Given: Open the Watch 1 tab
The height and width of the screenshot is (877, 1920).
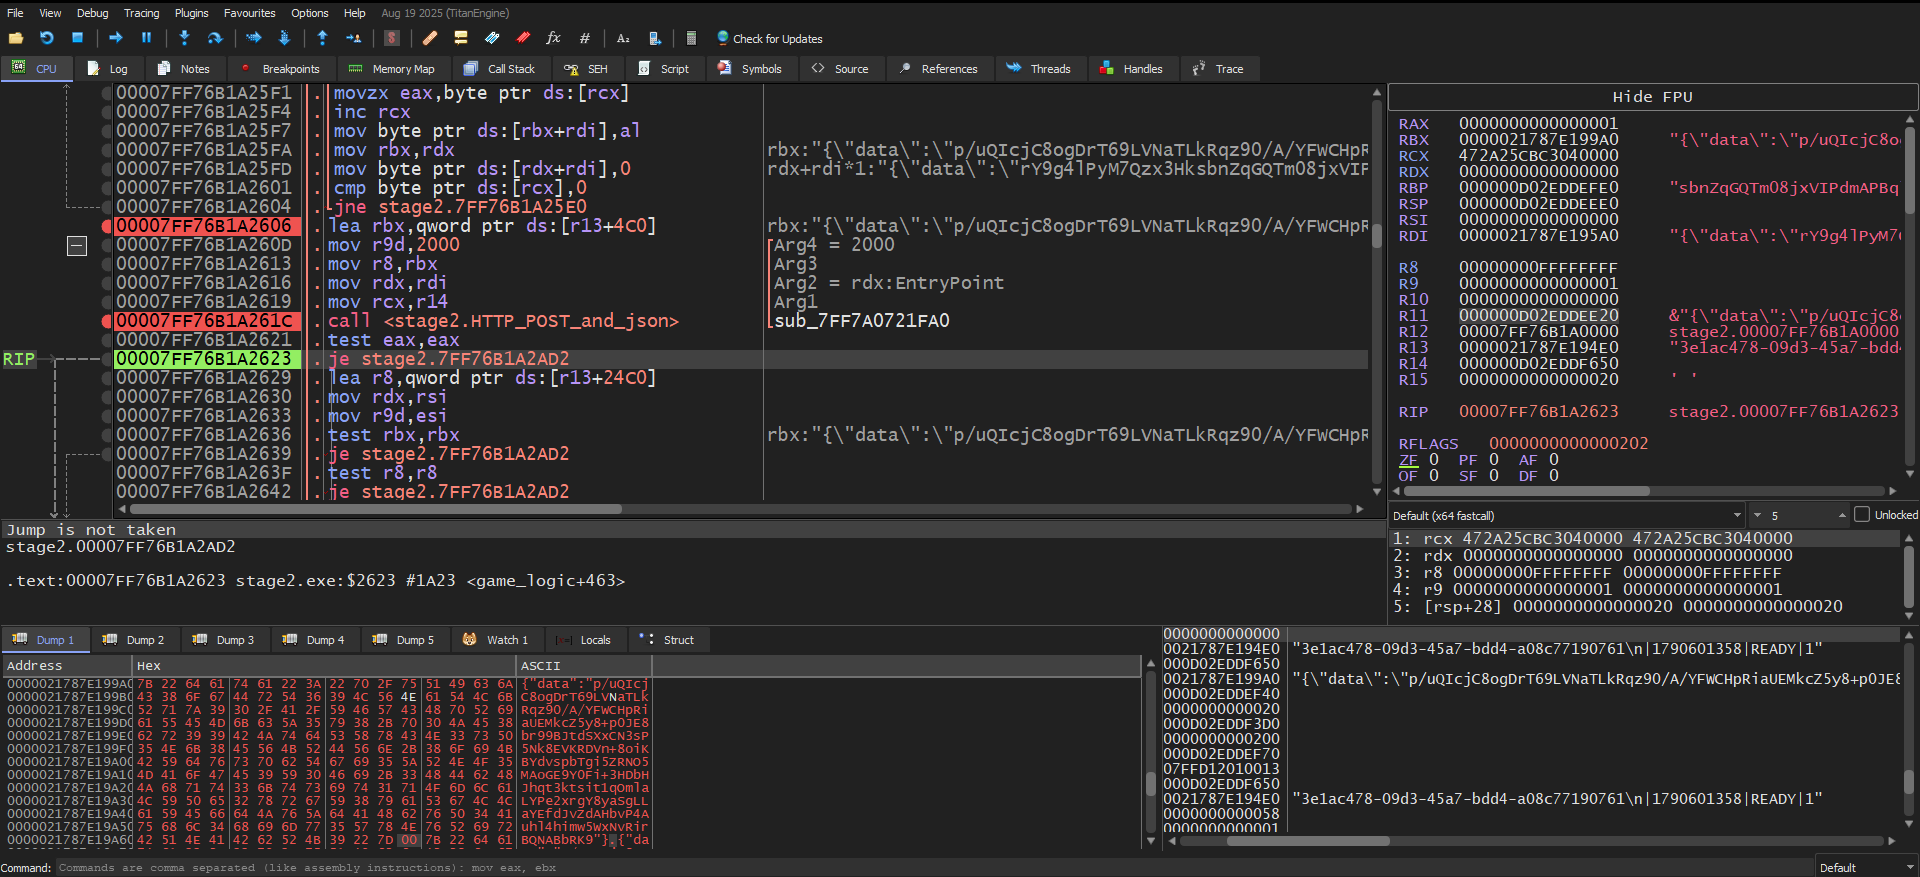Looking at the screenshot, I should click(x=497, y=640).
